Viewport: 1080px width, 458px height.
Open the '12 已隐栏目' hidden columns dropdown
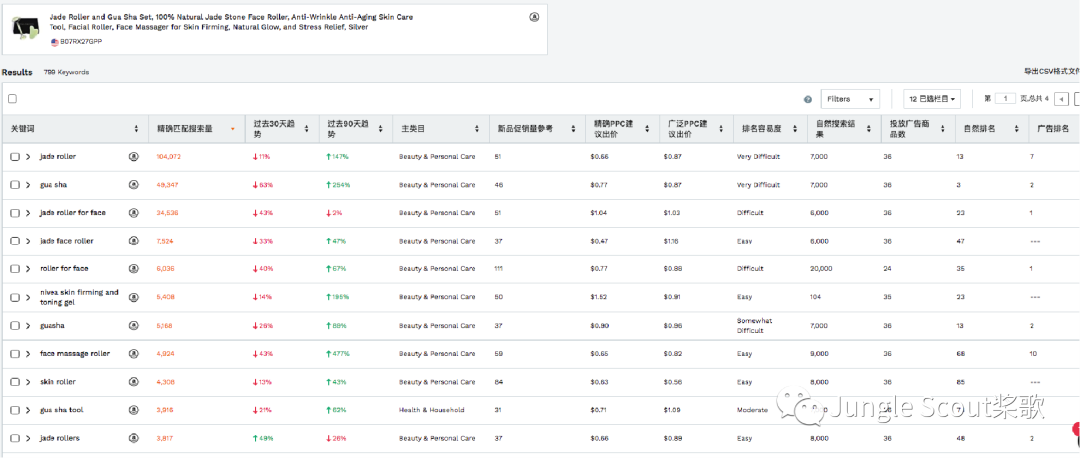(932, 99)
